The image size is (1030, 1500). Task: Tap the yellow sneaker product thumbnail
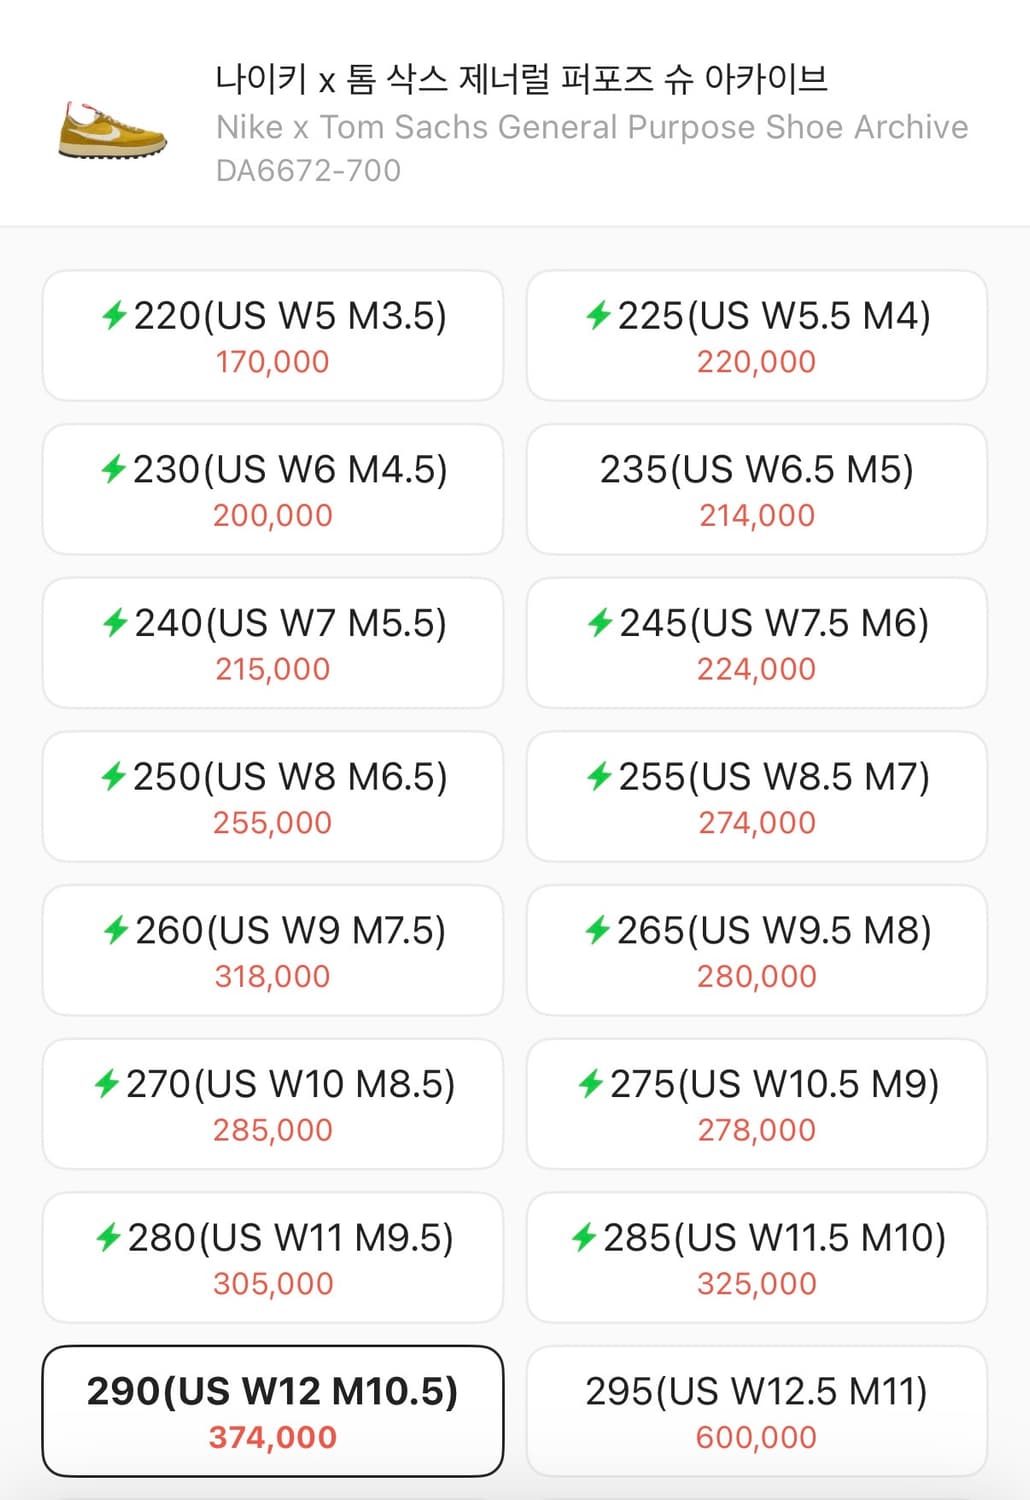tap(112, 130)
